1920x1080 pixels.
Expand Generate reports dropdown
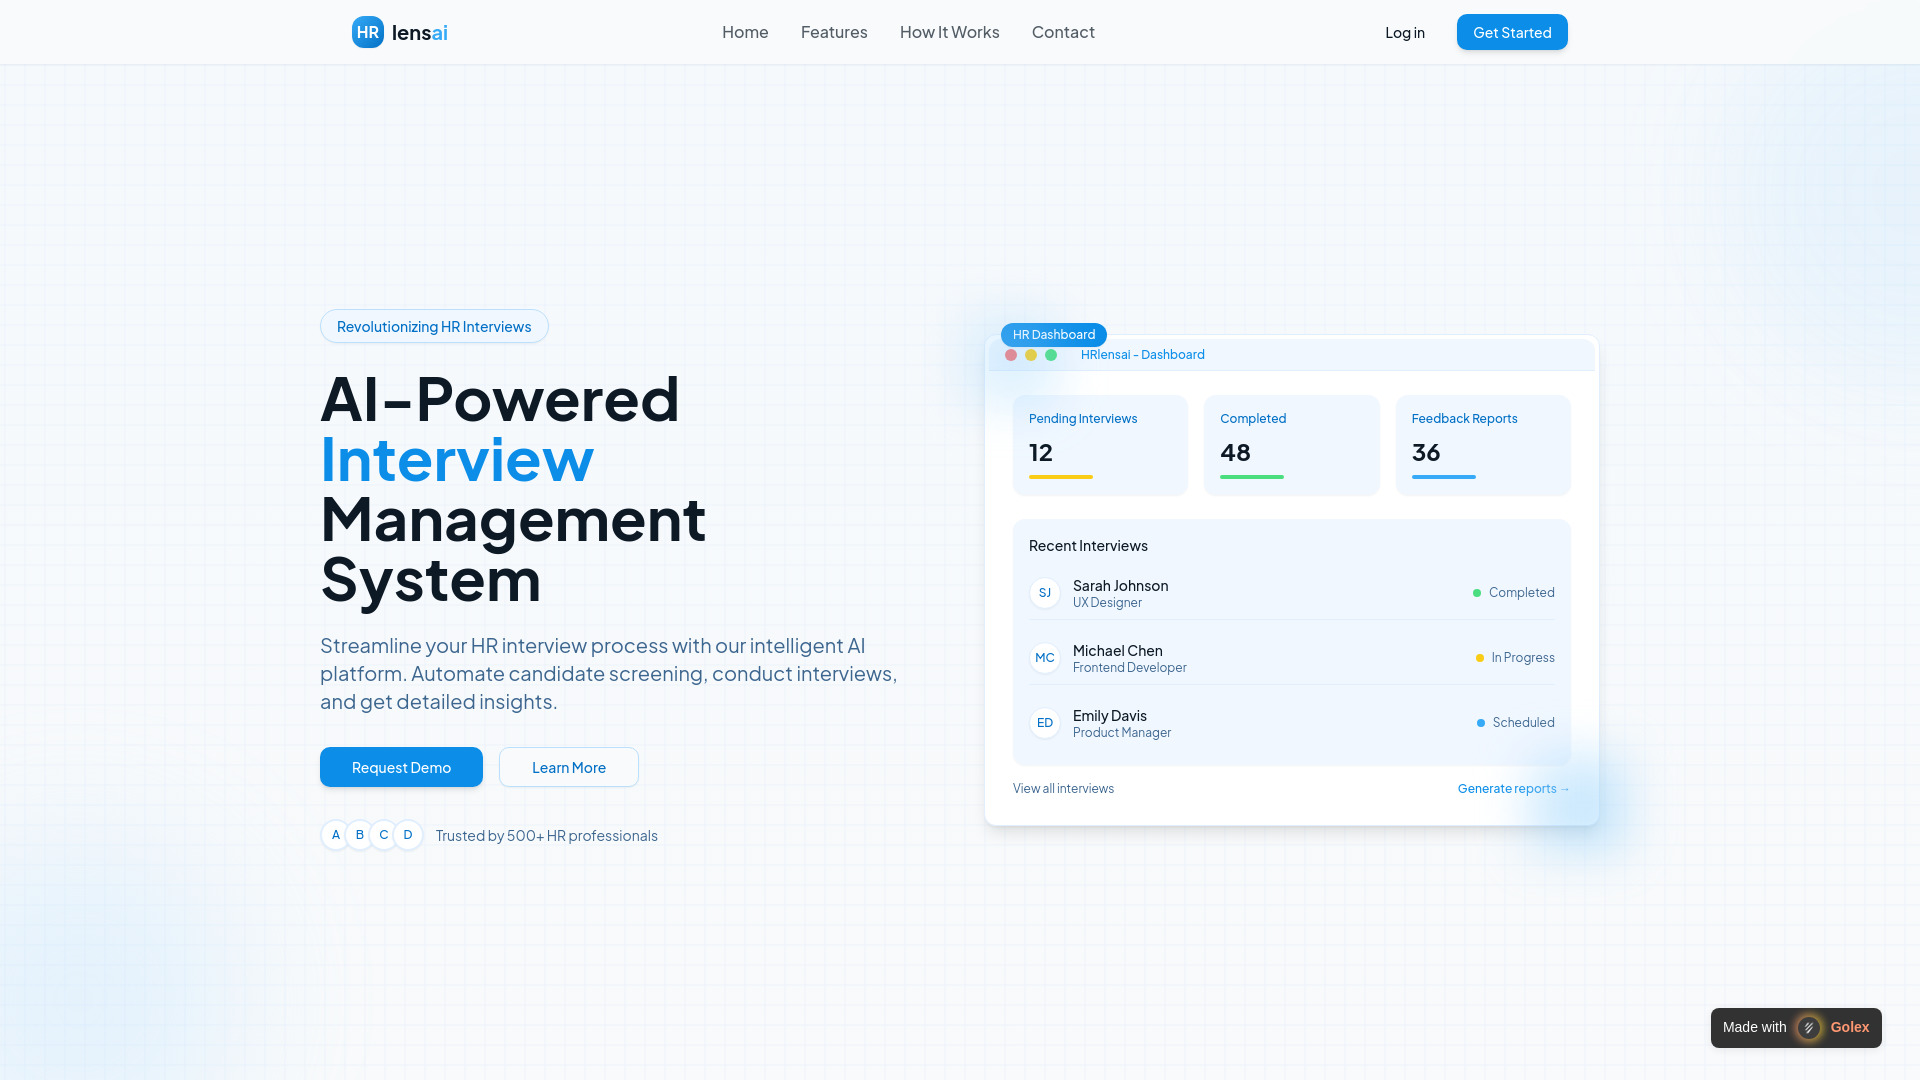click(1514, 787)
